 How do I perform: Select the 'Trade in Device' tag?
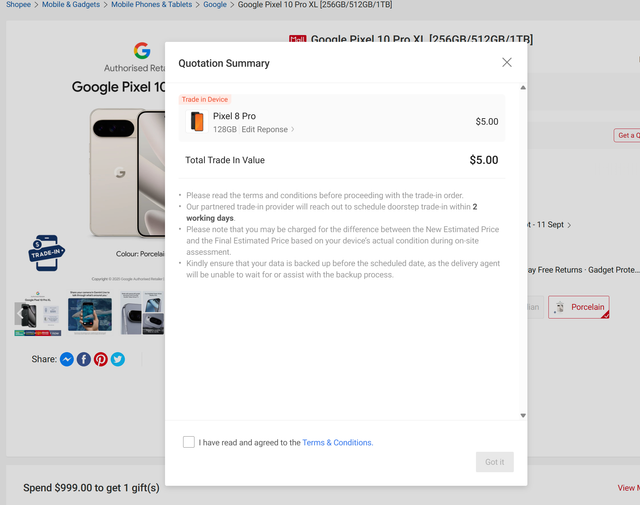[204, 99]
